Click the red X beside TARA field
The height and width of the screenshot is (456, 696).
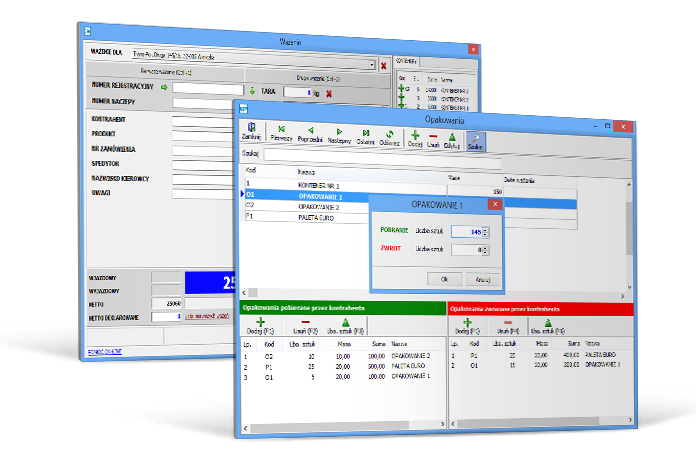329,93
